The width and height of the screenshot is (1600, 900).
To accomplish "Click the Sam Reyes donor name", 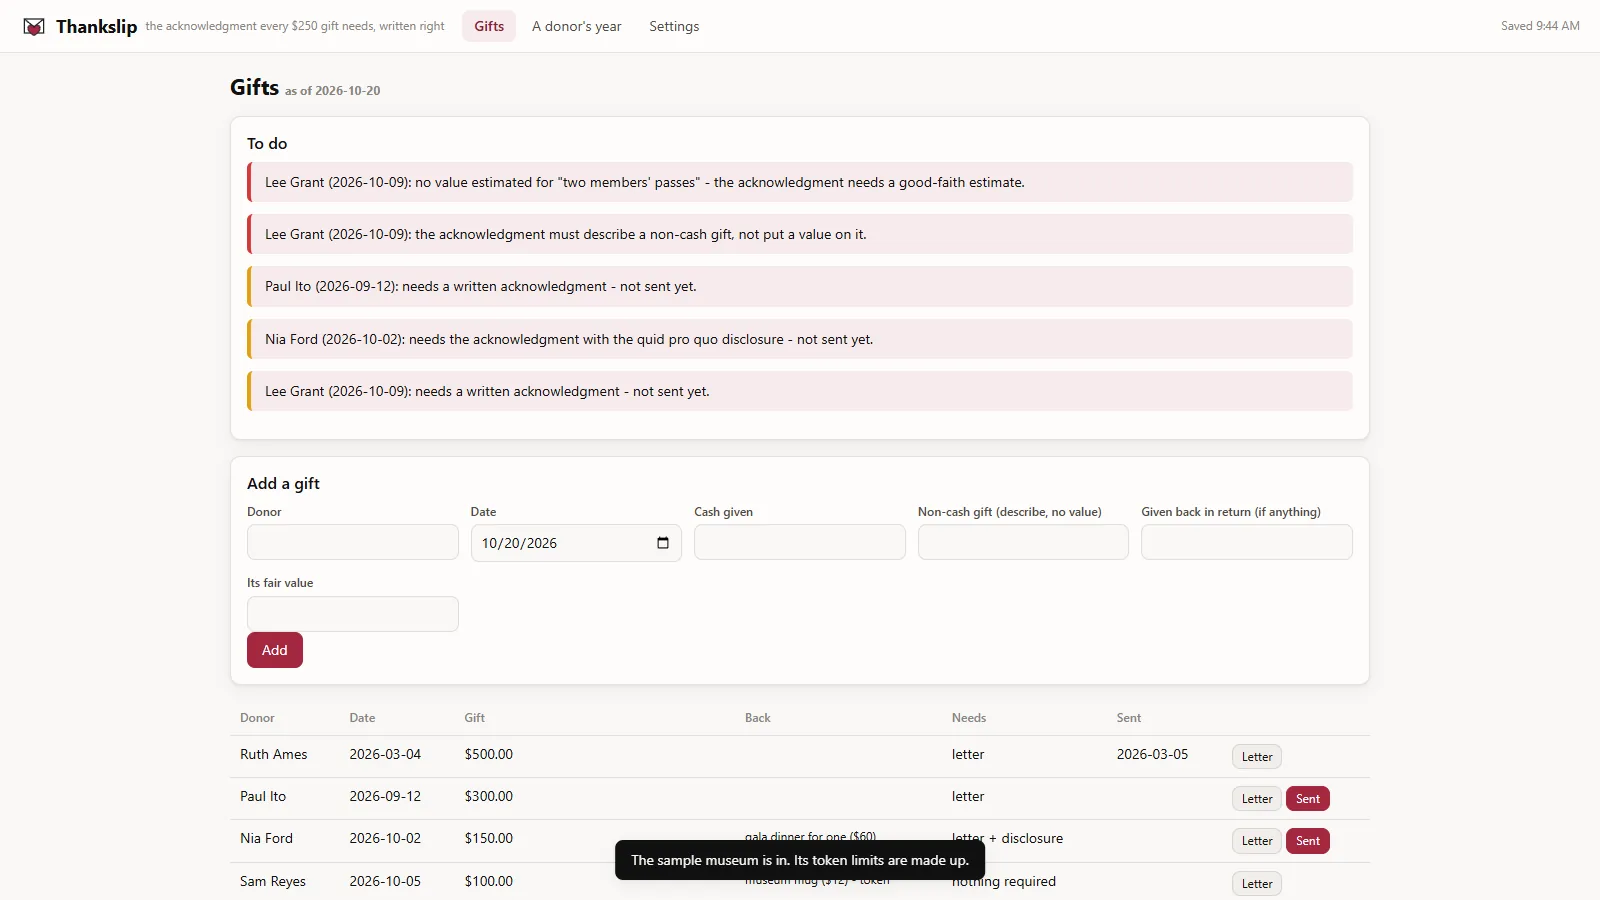I will [x=273, y=881].
